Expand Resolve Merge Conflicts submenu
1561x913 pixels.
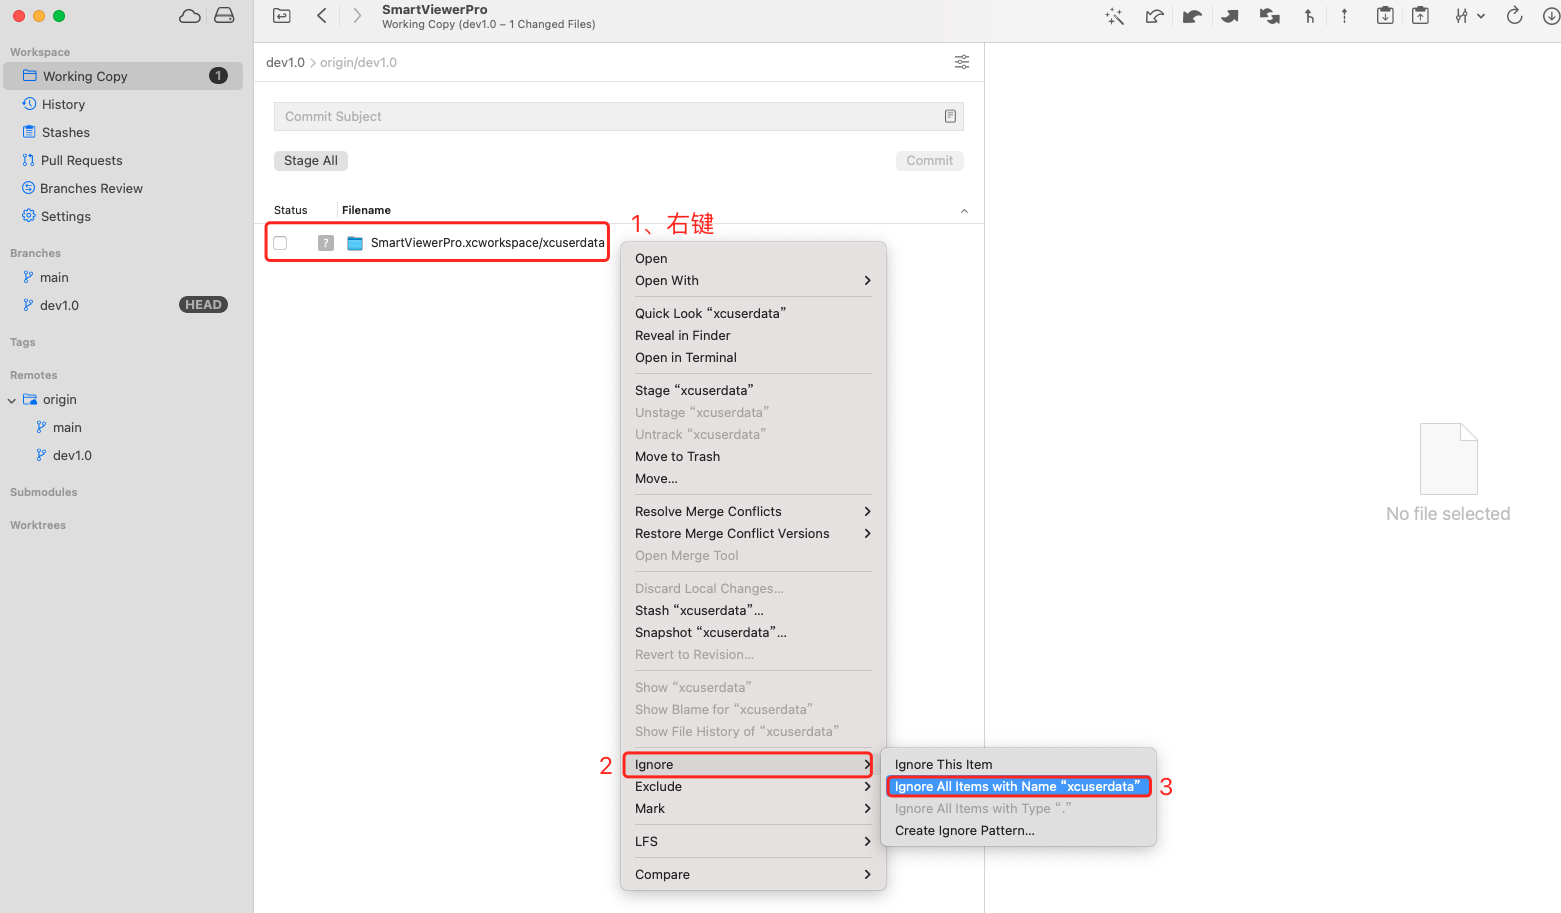pyautogui.click(x=867, y=512)
